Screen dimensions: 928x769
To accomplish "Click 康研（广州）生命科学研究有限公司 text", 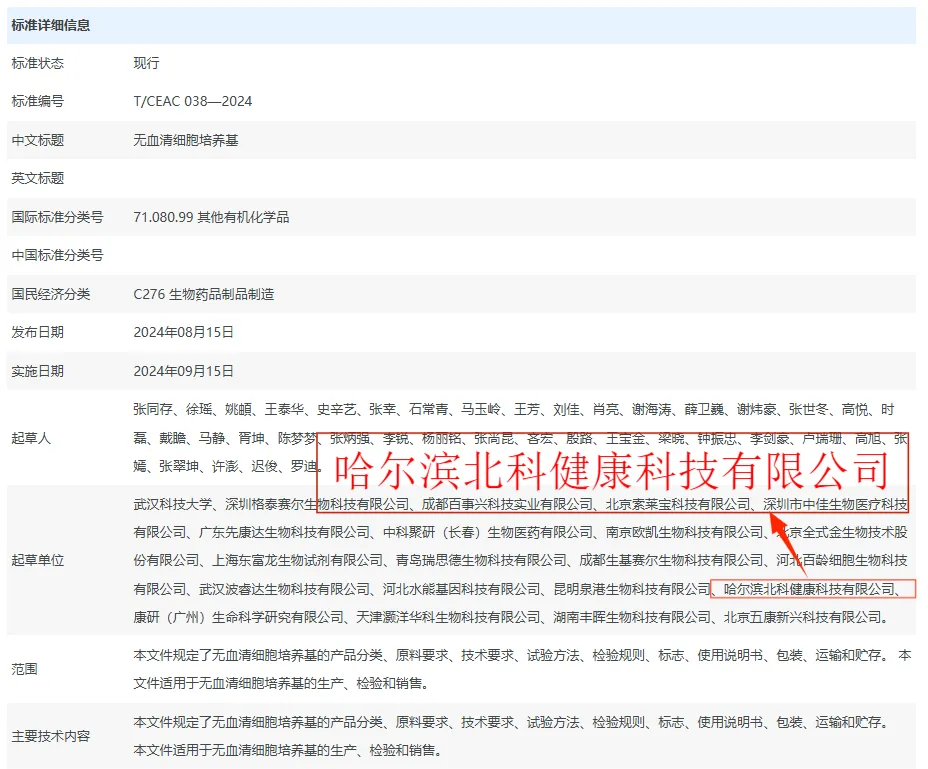I will [x=239, y=617].
